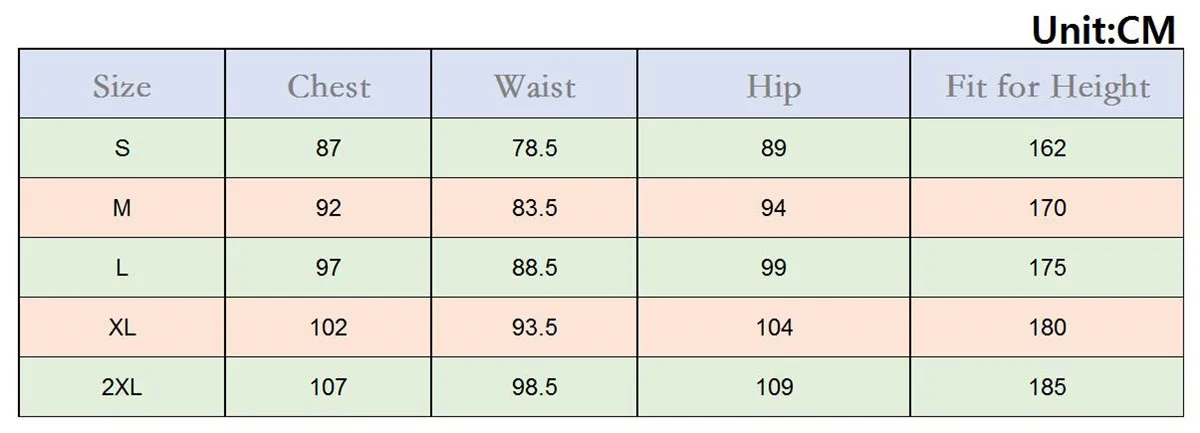Click chest value 107

pos(328,387)
